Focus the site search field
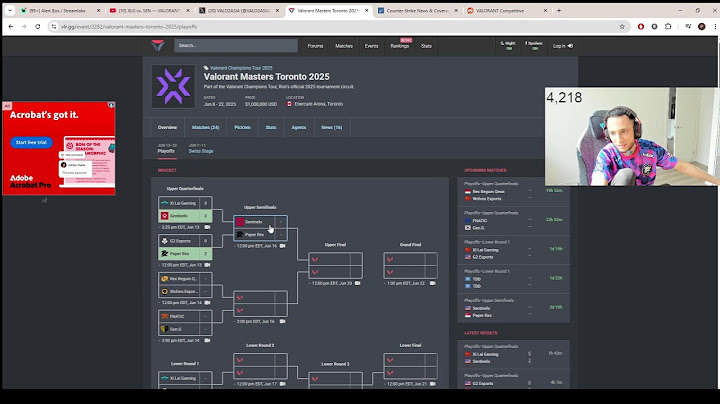This screenshot has width=720, height=404. click(236, 45)
